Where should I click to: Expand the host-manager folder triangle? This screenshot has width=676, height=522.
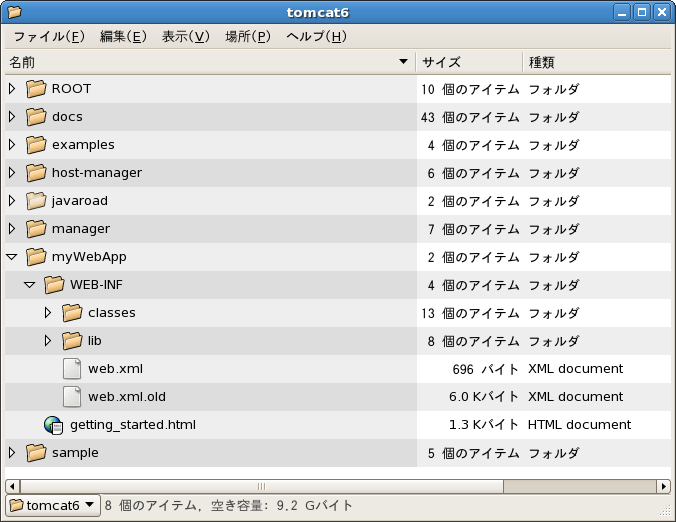(12, 172)
